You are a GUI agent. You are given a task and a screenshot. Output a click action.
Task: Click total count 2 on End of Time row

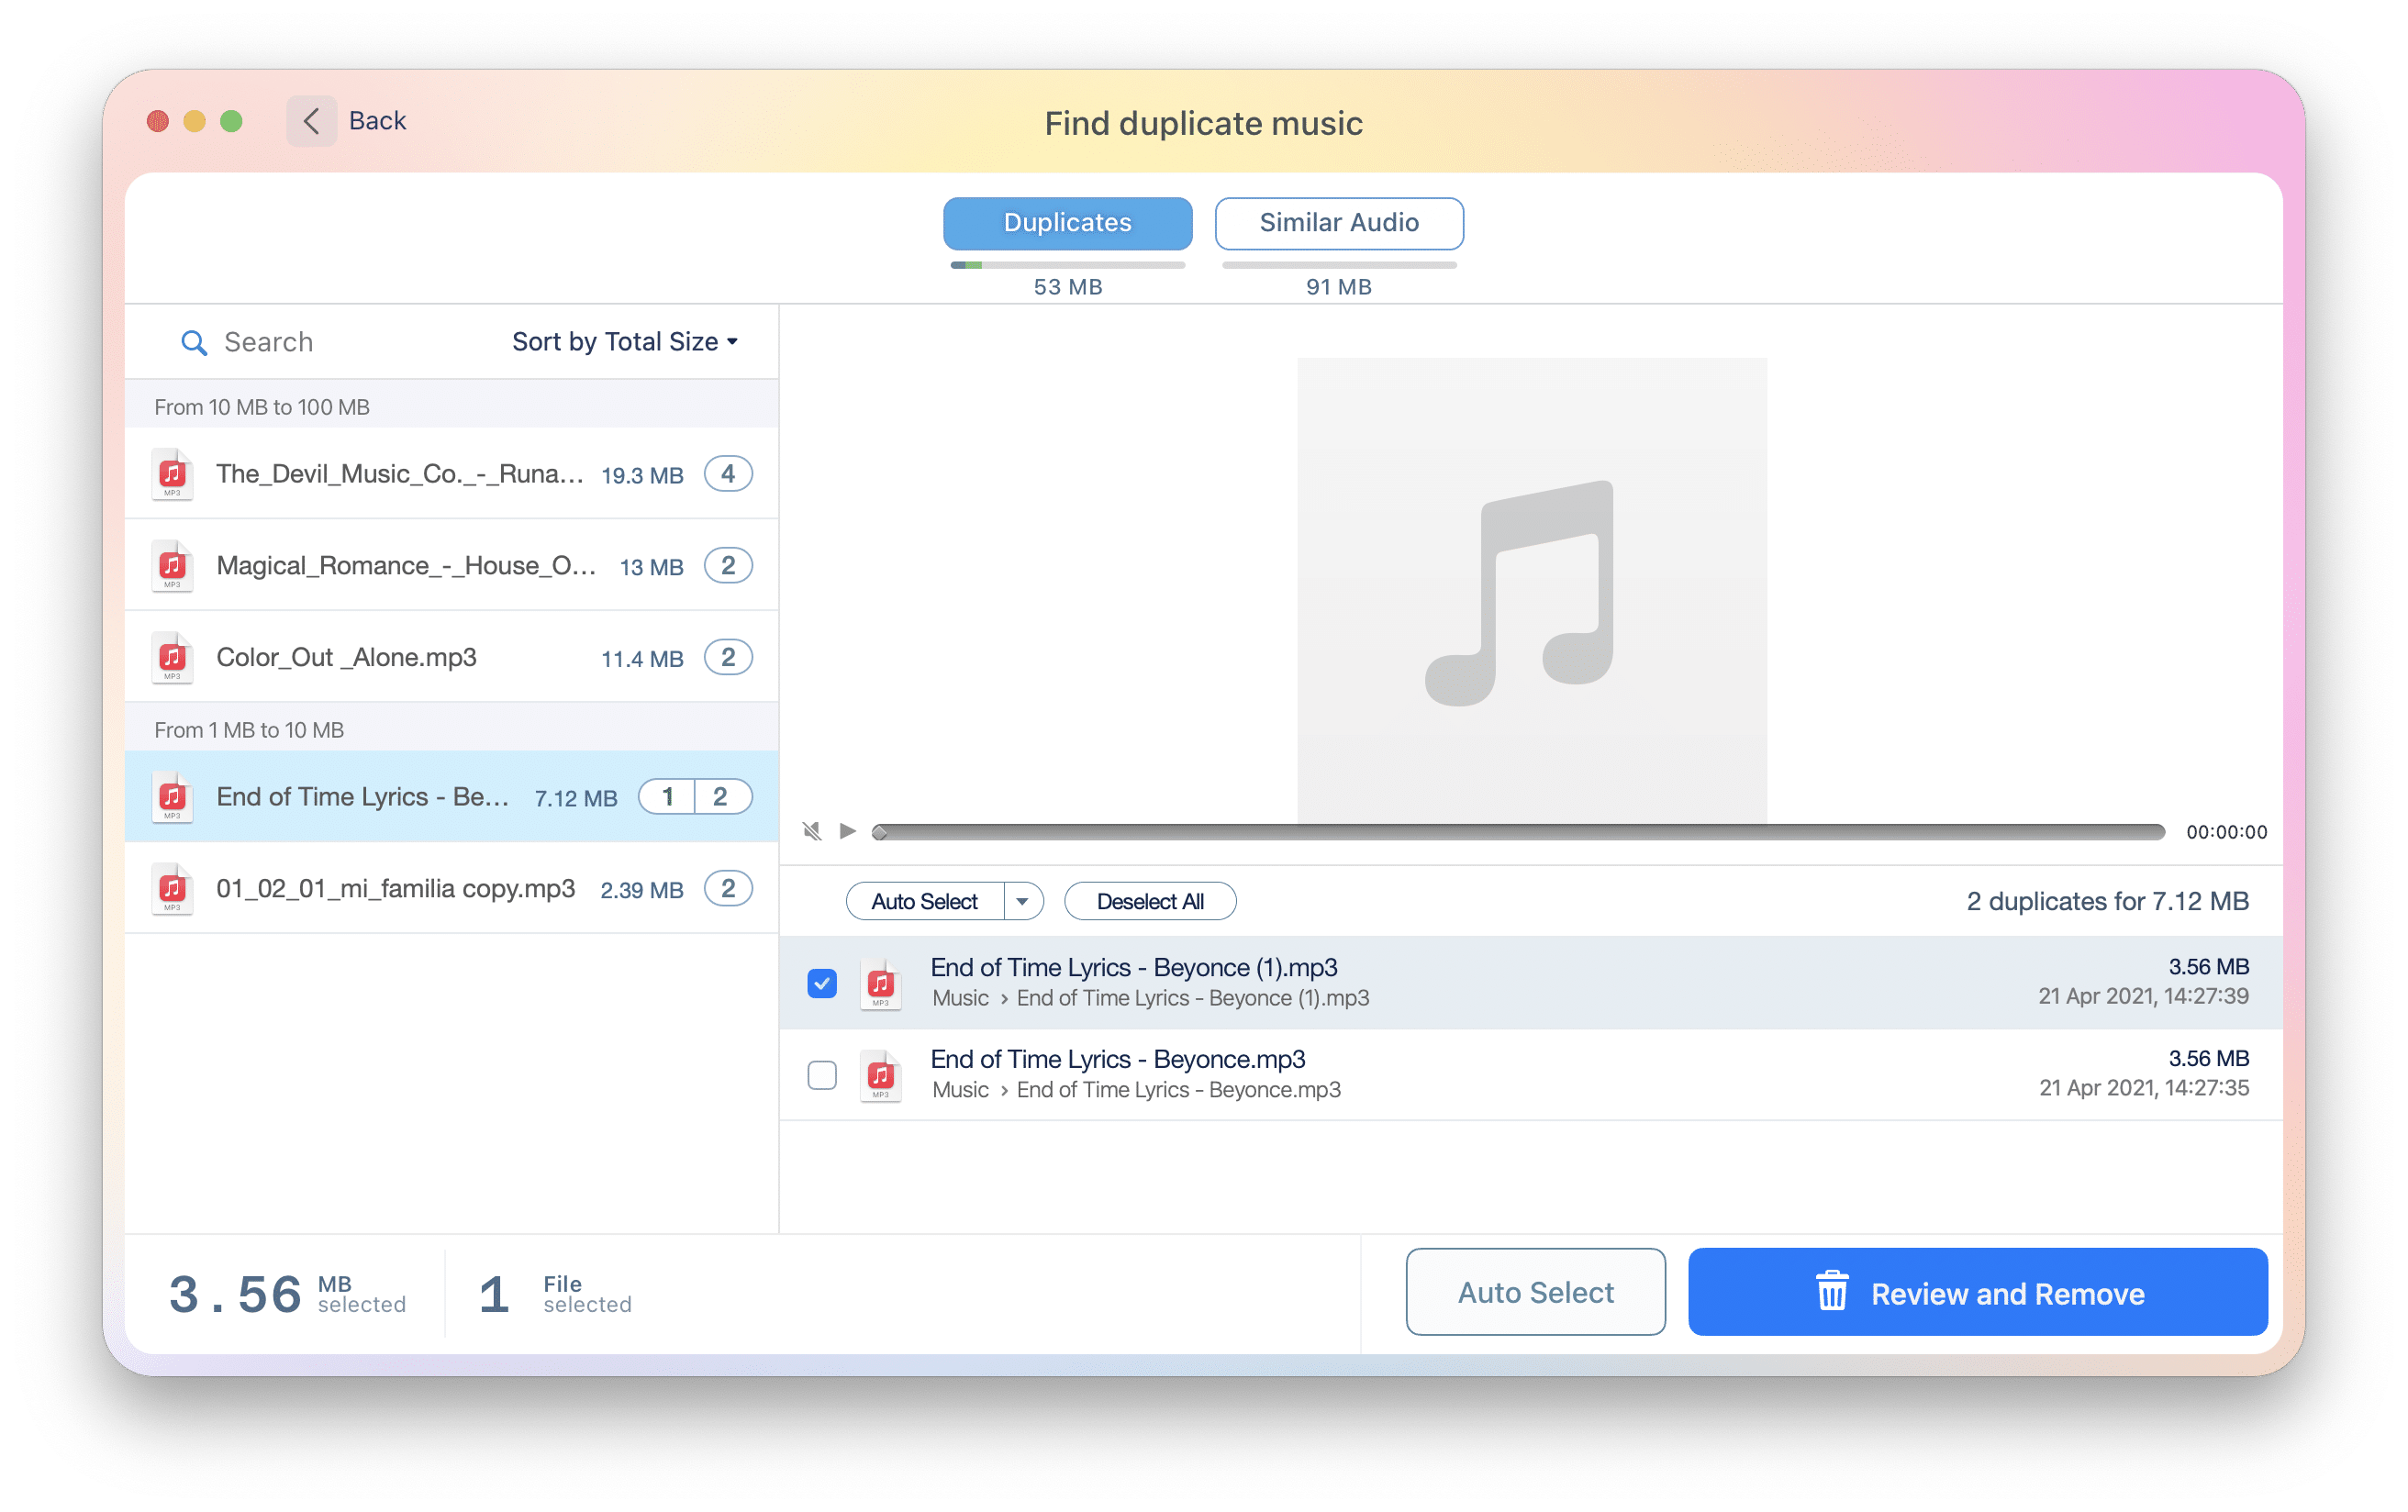(x=721, y=797)
